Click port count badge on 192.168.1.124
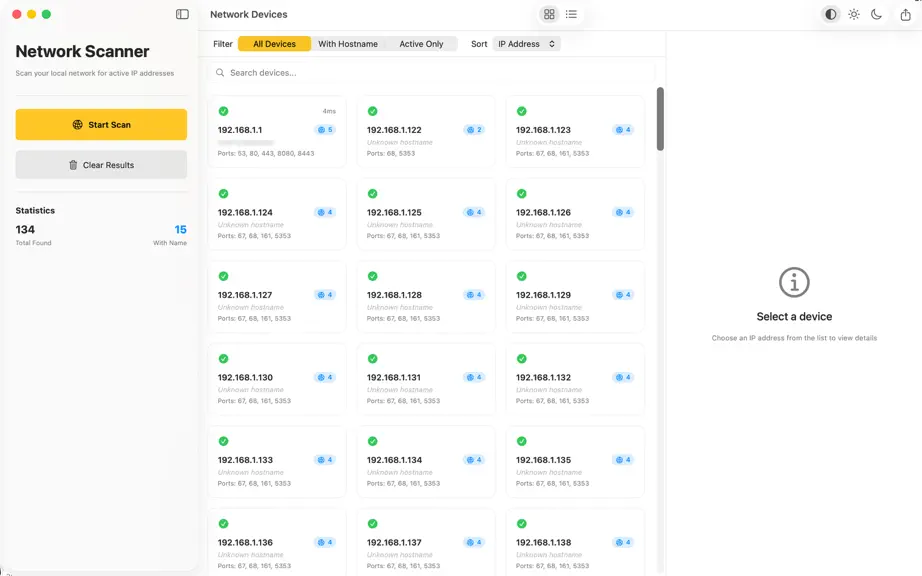Screen dimensions: 922x576 click(x=325, y=212)
